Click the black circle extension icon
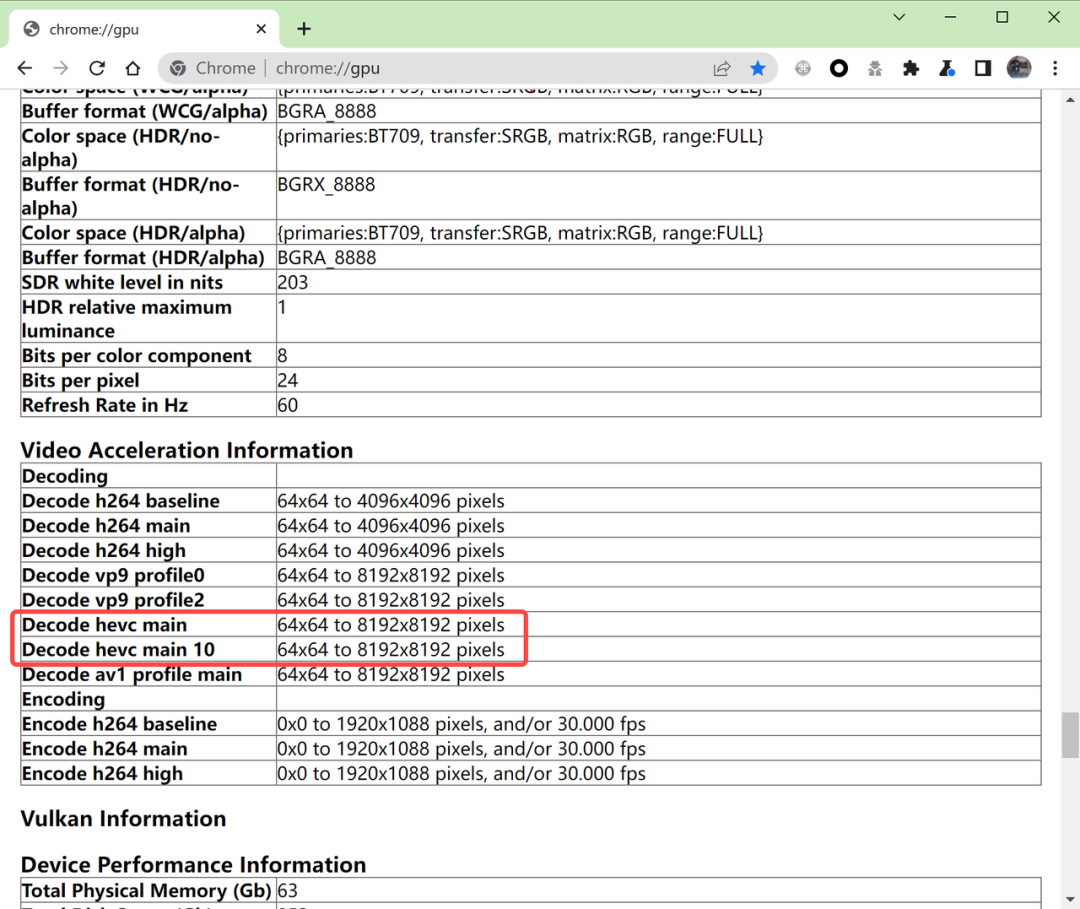This screenshot has width=1080, height=909. coord(839,68)
